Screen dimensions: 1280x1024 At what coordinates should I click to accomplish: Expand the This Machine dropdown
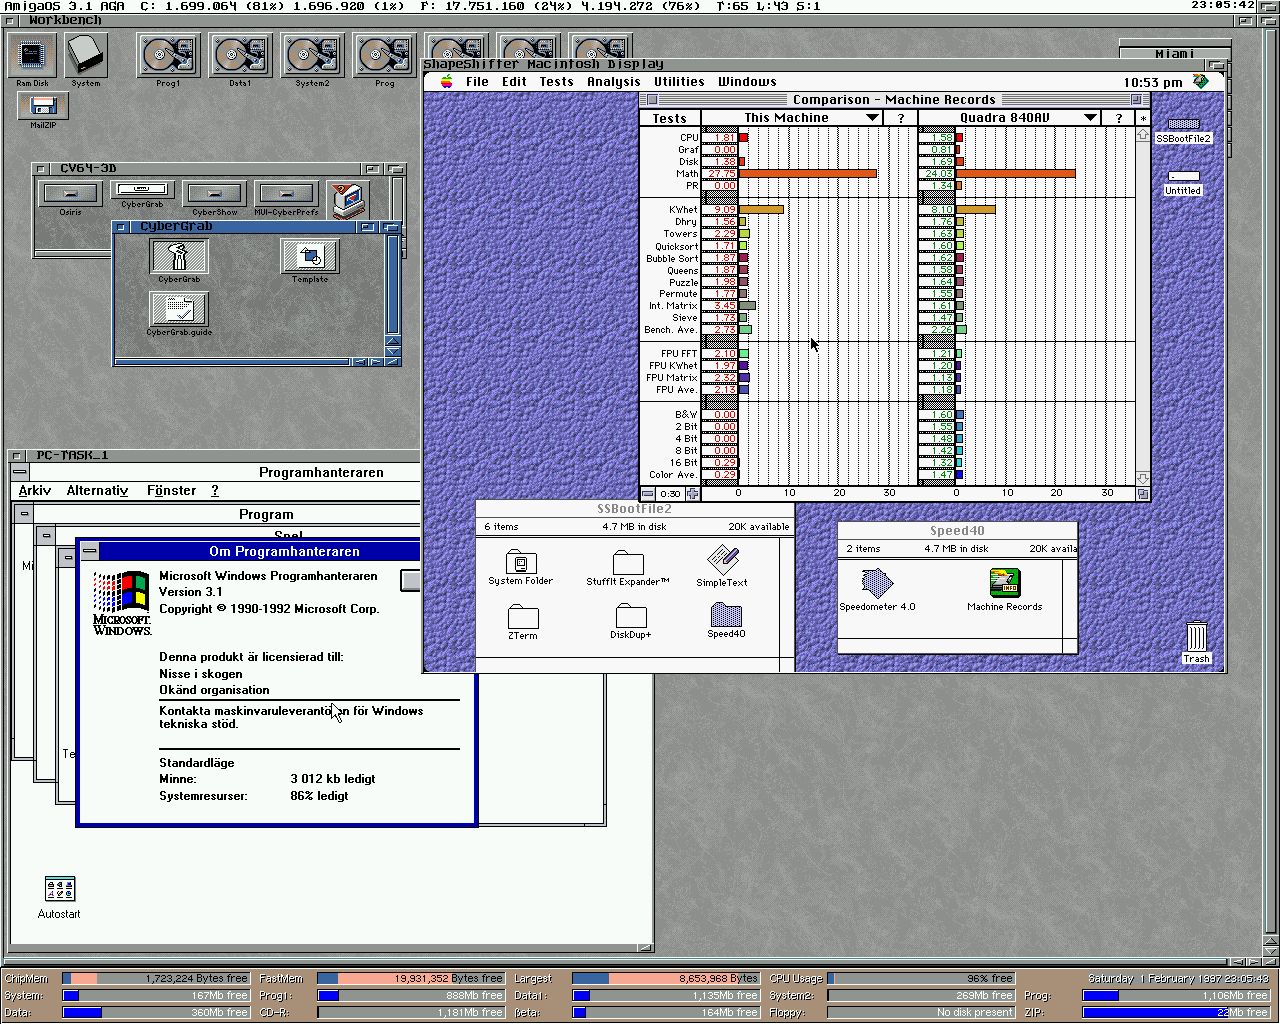coord(872,118)
